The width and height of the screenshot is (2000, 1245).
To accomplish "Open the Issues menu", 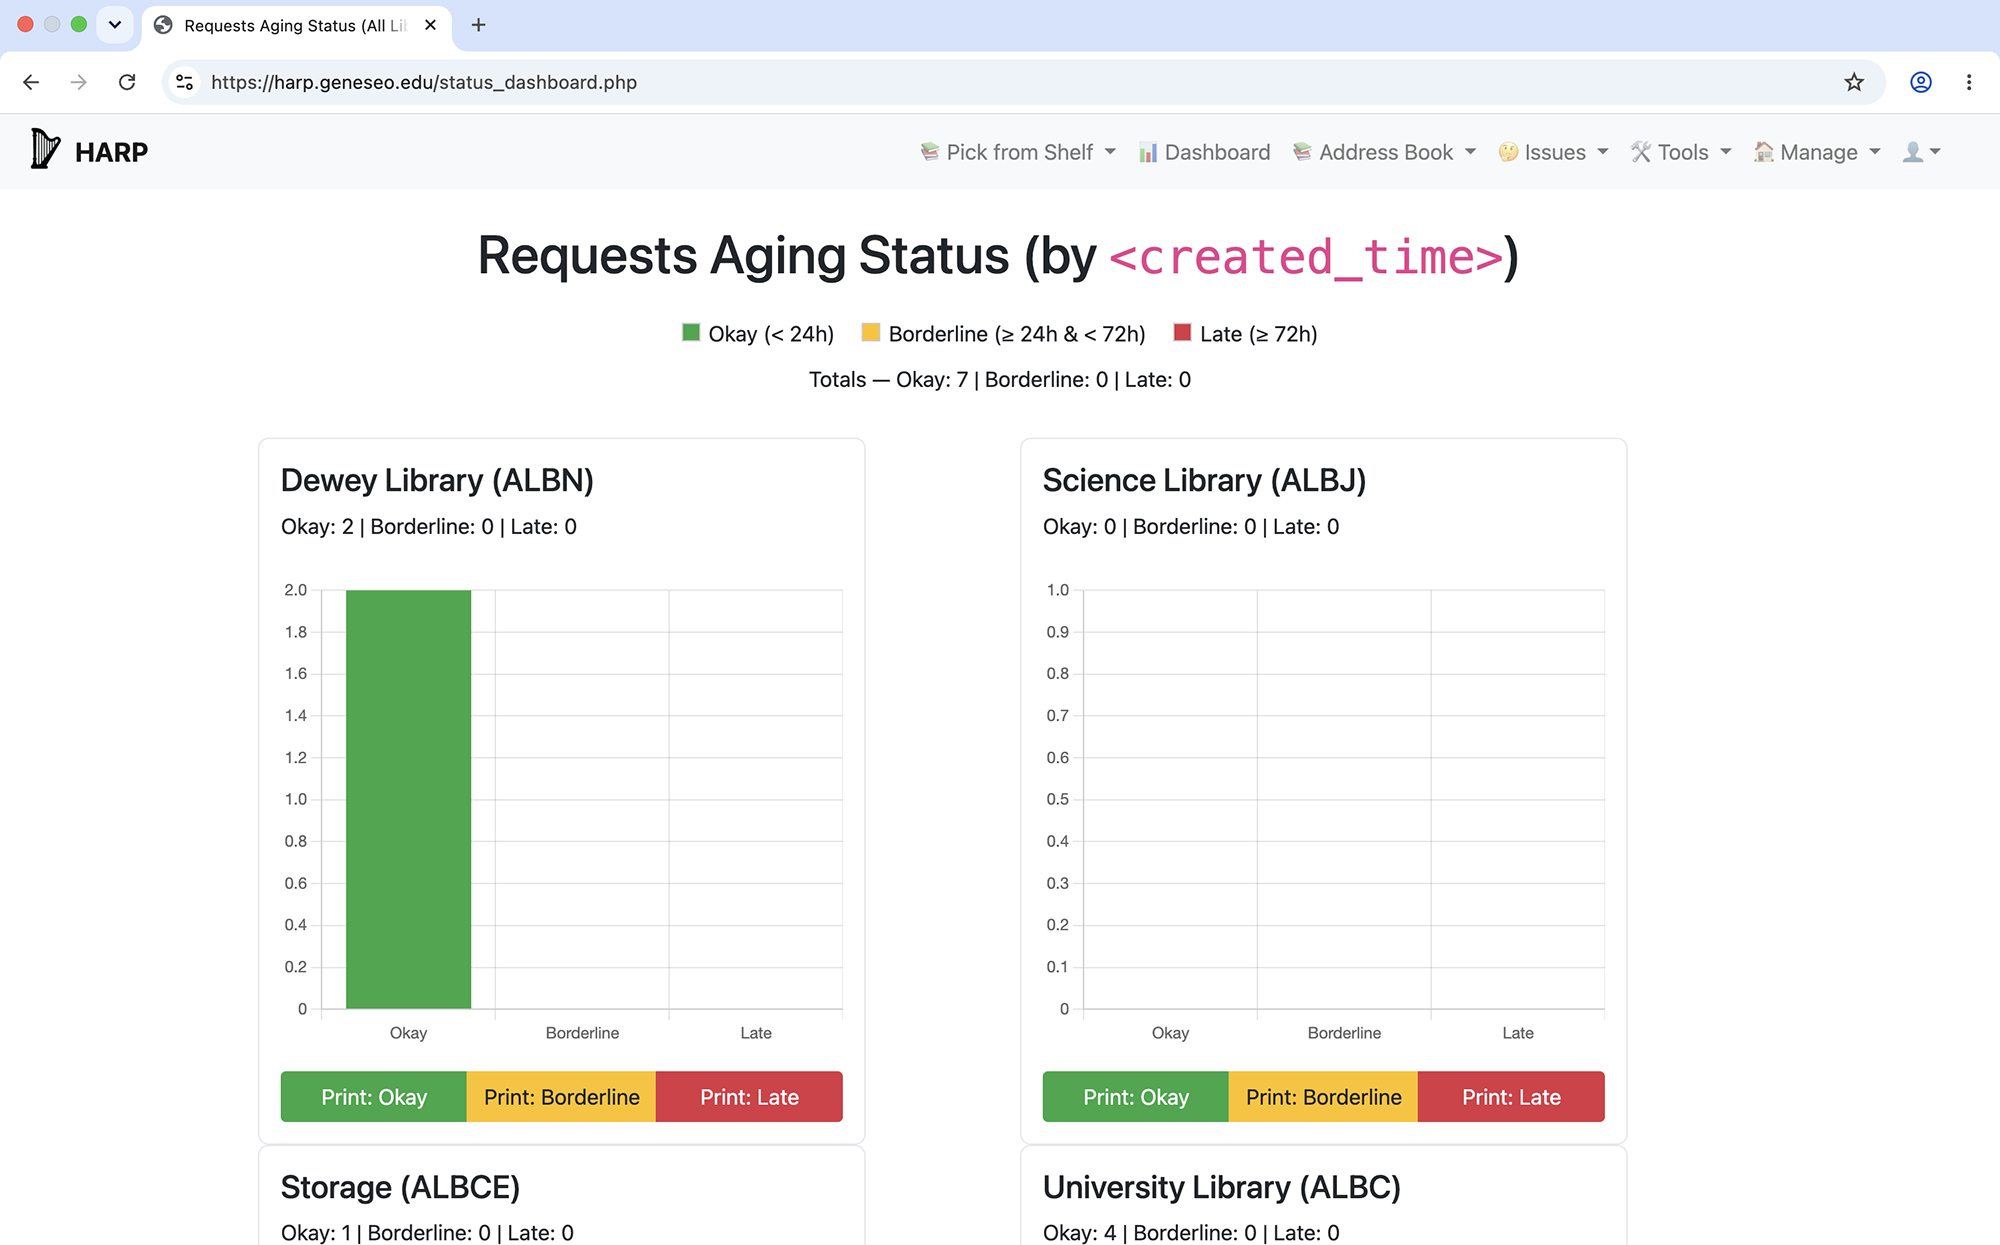I will click(x=1553, y=152).
